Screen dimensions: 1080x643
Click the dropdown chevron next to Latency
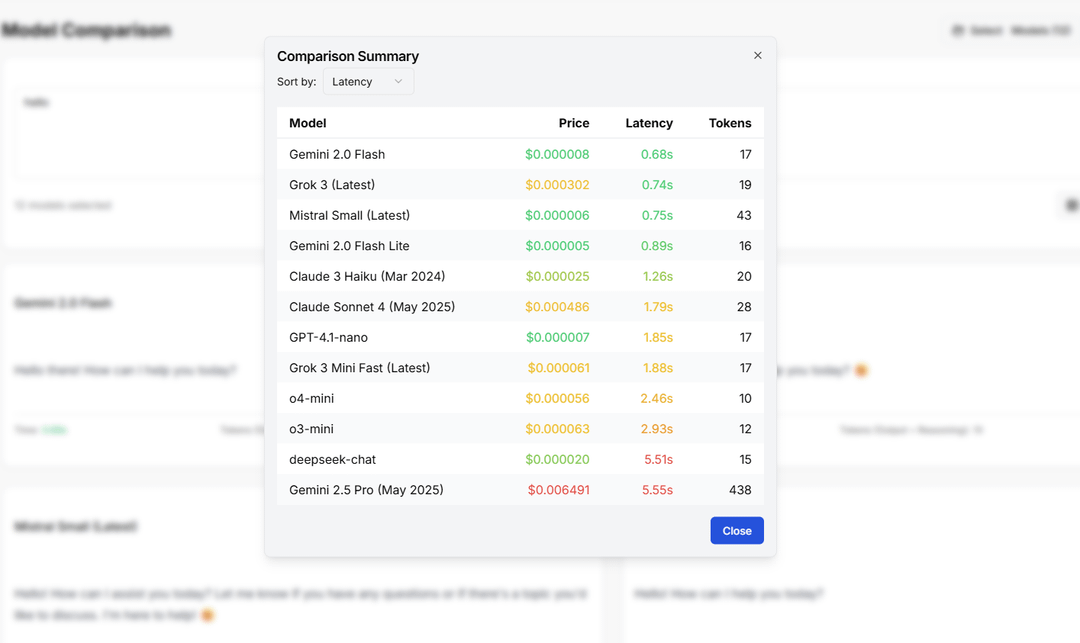tap(398, 81)
